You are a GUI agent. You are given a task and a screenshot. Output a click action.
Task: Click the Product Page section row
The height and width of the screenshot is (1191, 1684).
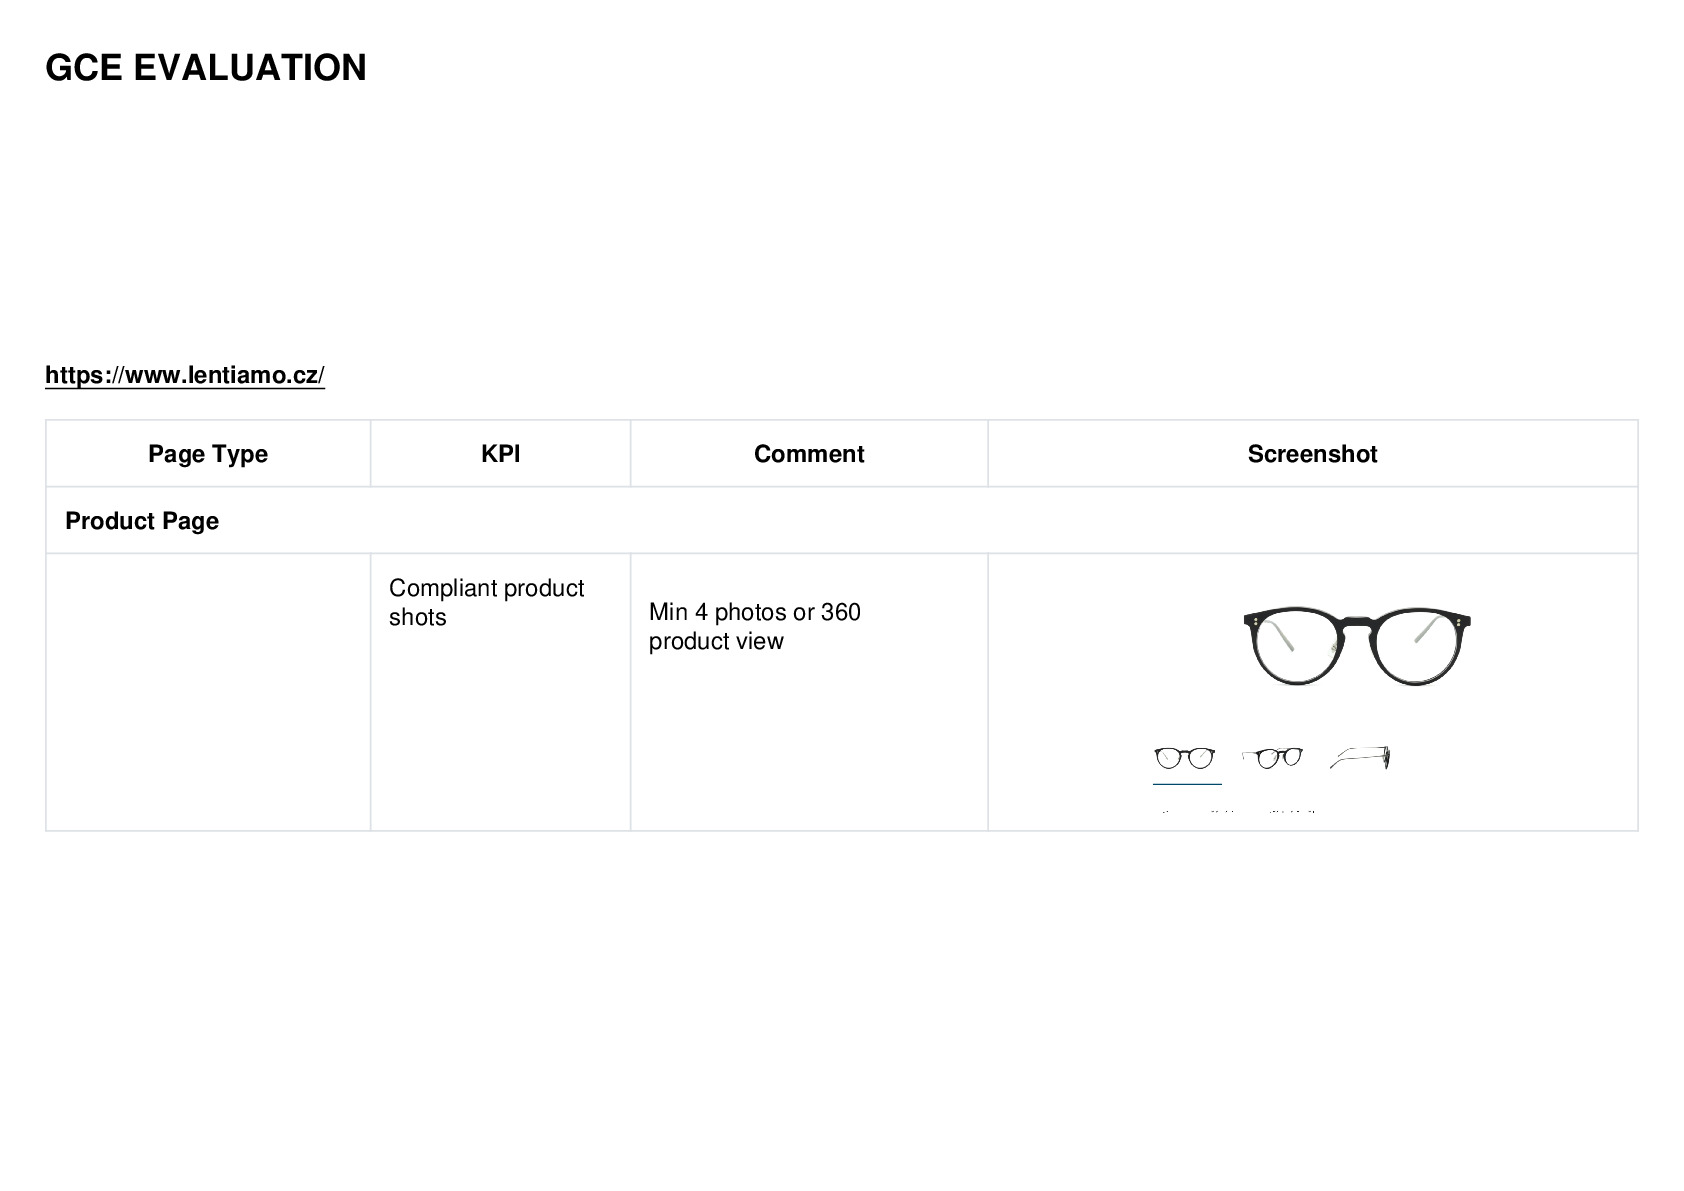(842, 521)
